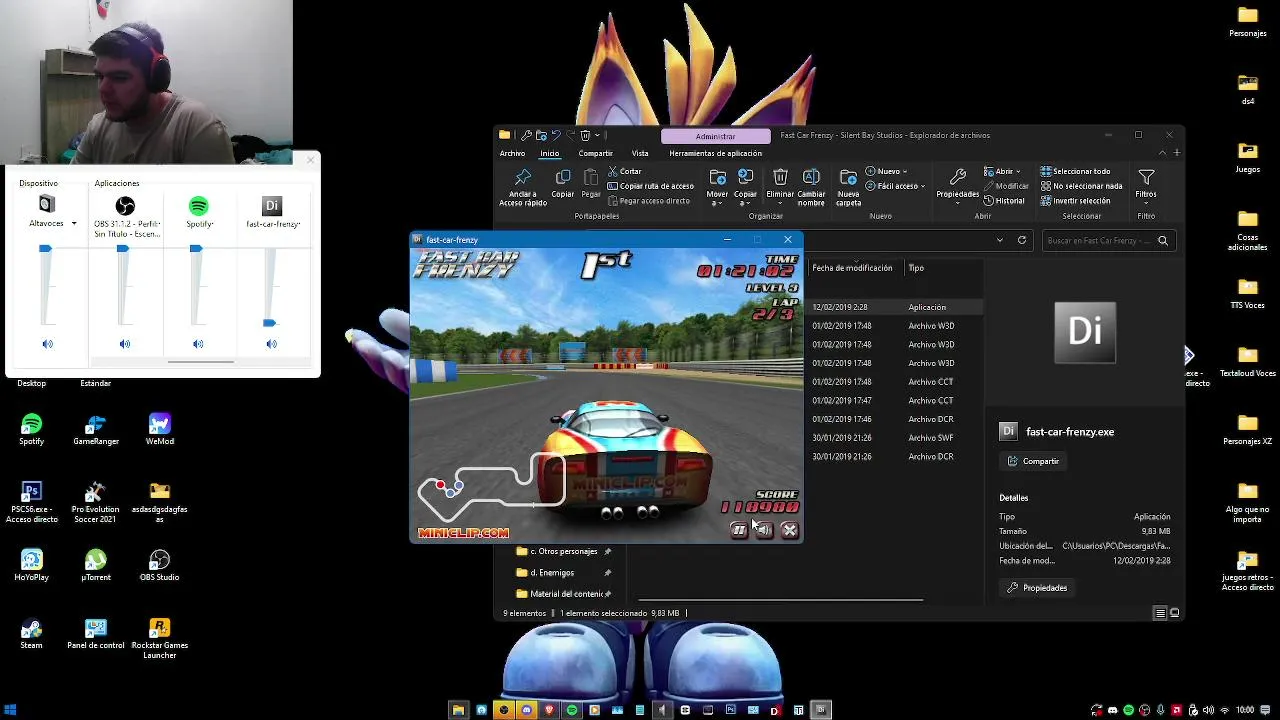The height and width of the screenshot is (720, 1280).
Task: Expand the Nuevo elemento dropdown
Action: tap(887, 171)
